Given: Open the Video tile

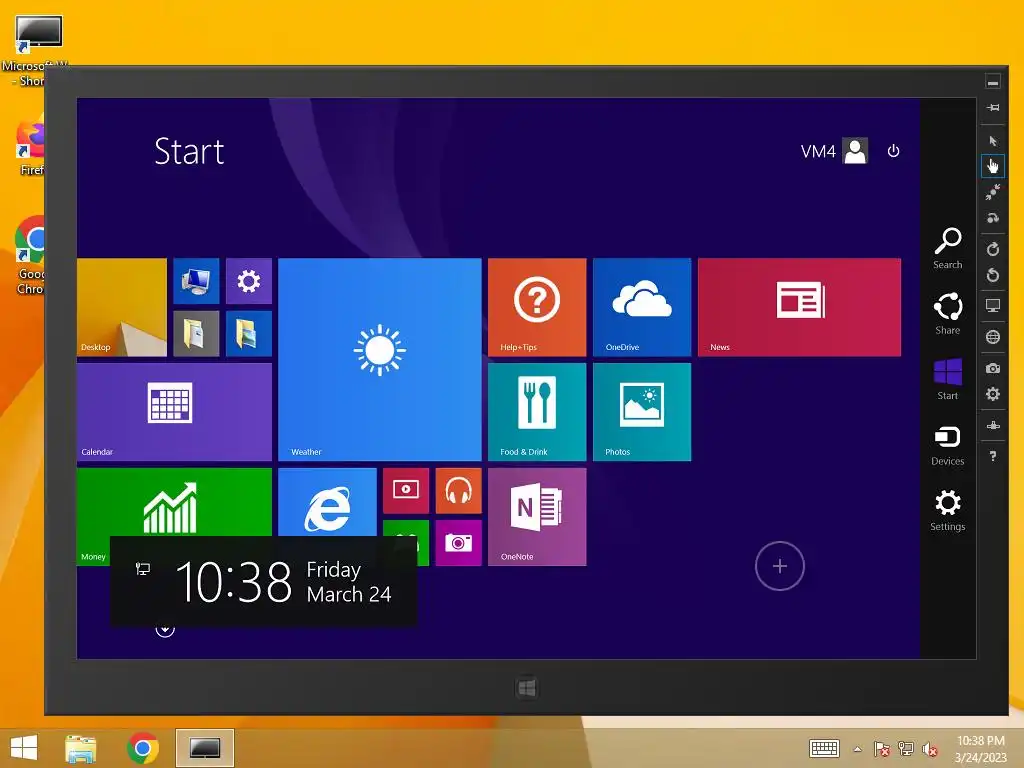Looking at the screenshot, I should (406, 490).
